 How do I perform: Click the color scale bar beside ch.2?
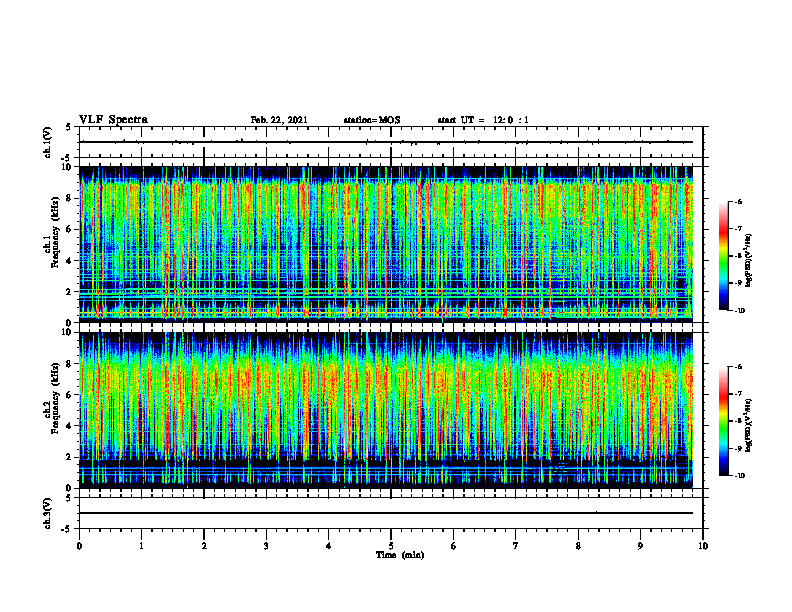coord(723,421)
